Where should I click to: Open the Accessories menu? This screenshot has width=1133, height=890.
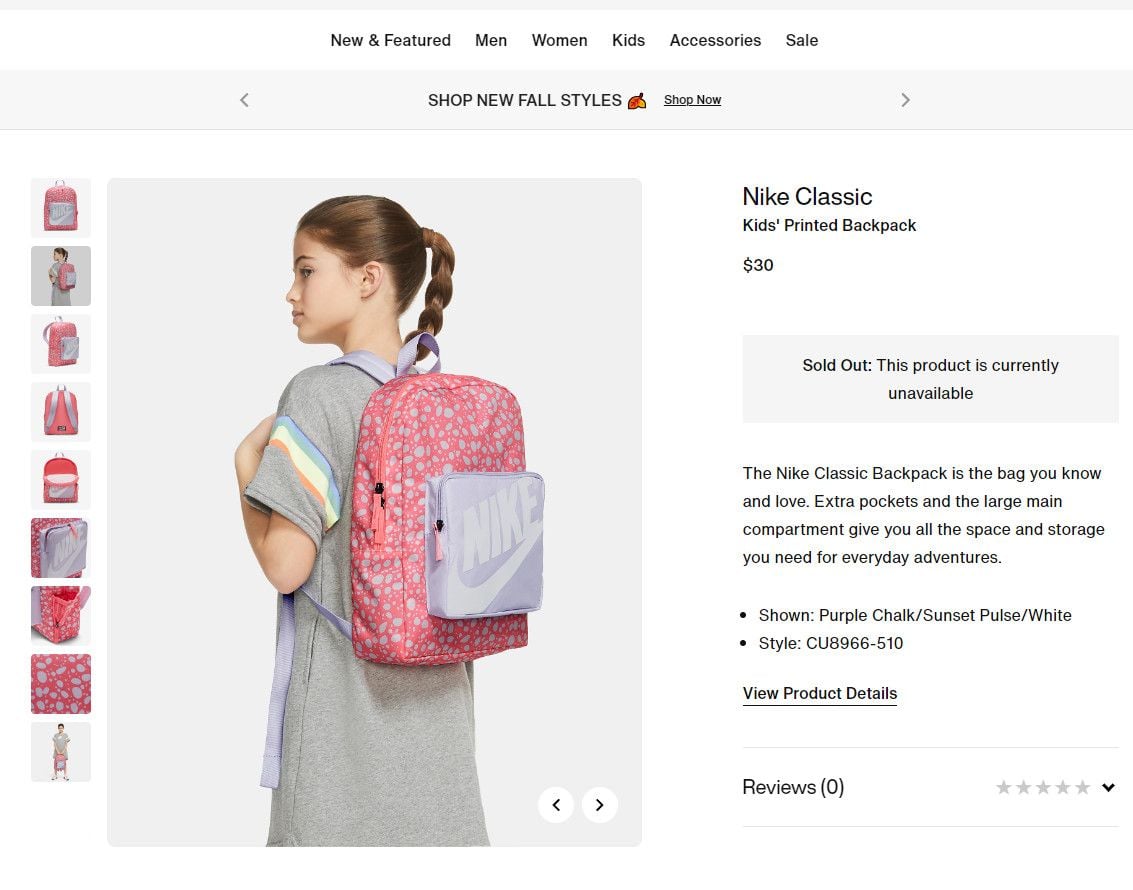[715, 40]
